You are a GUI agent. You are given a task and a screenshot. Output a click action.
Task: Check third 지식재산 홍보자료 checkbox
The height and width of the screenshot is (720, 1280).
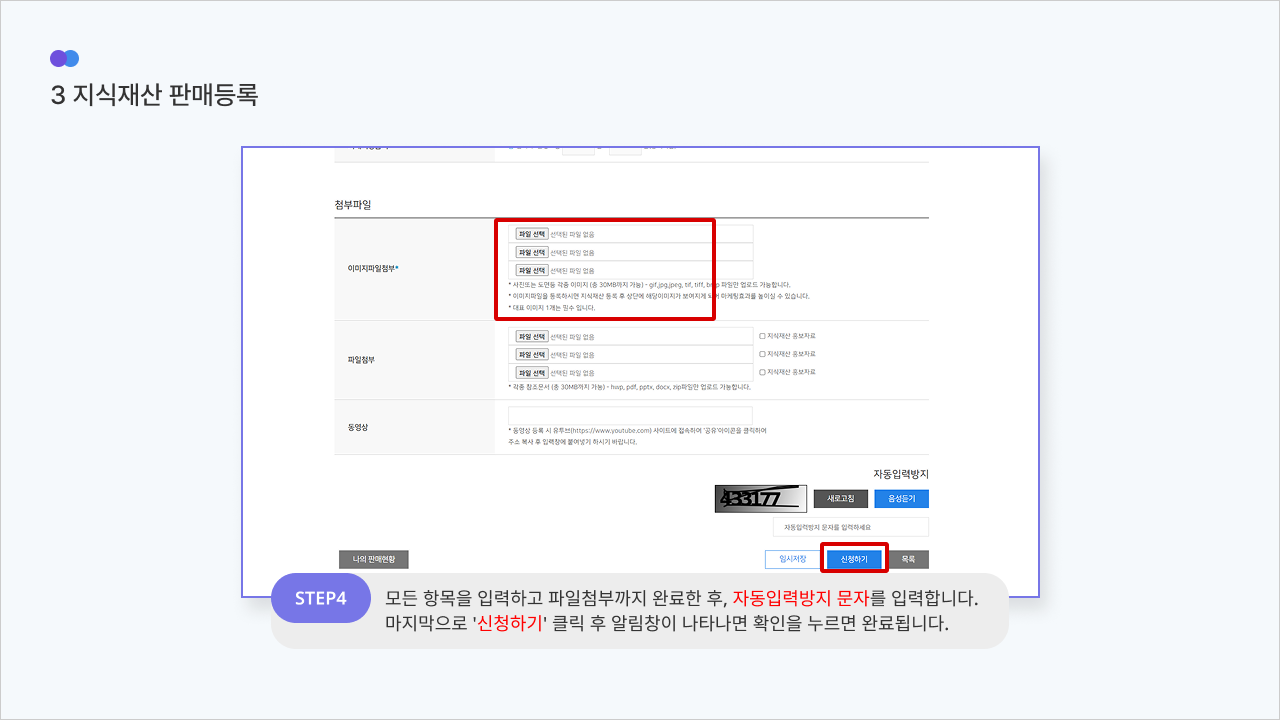click(x=762, y=372)
